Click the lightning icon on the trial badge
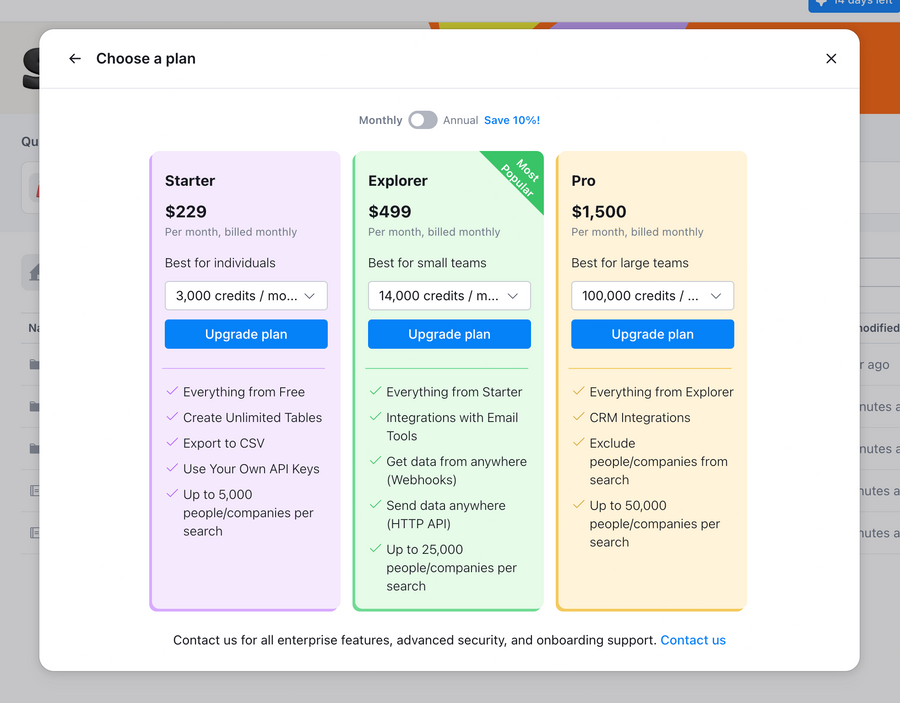This screenshot has height=703, width=900. 822,3
